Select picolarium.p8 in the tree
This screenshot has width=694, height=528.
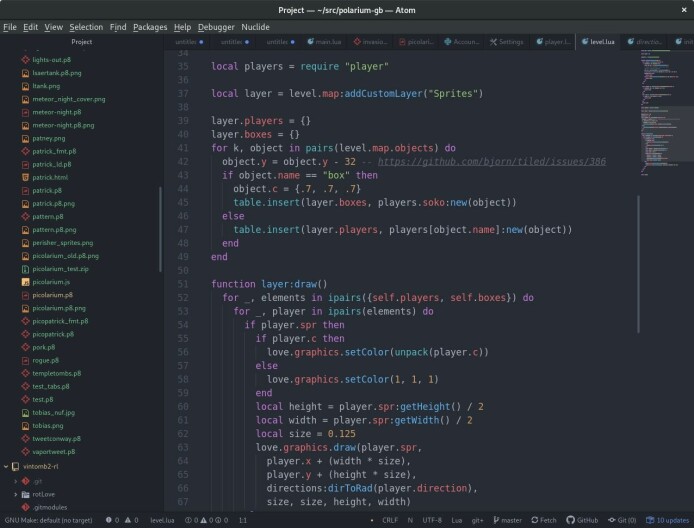tap(52, 295)
